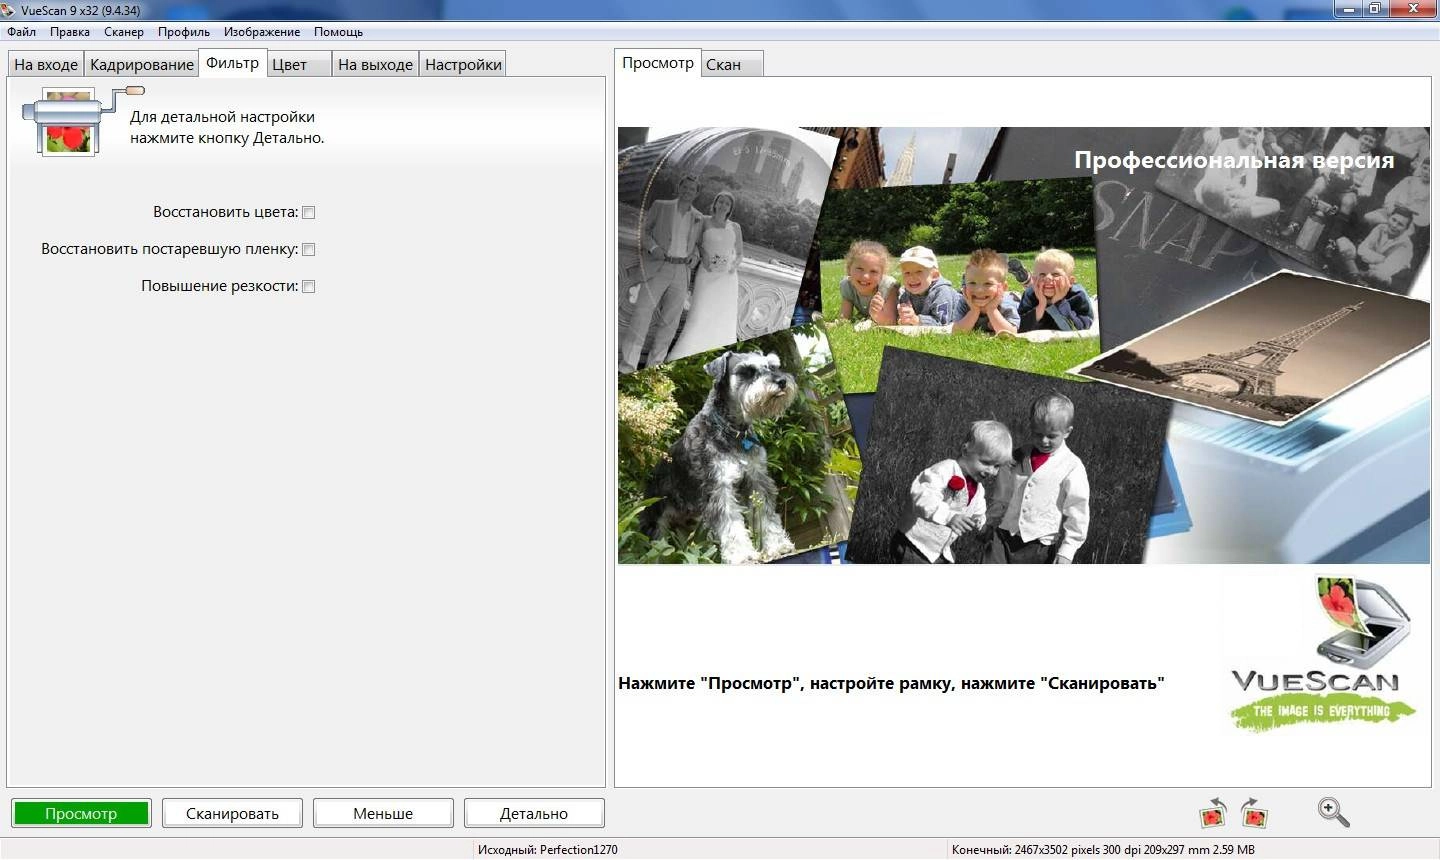Click the Меньше button
The image size is (1440, 860).
(x=383, y=813)
